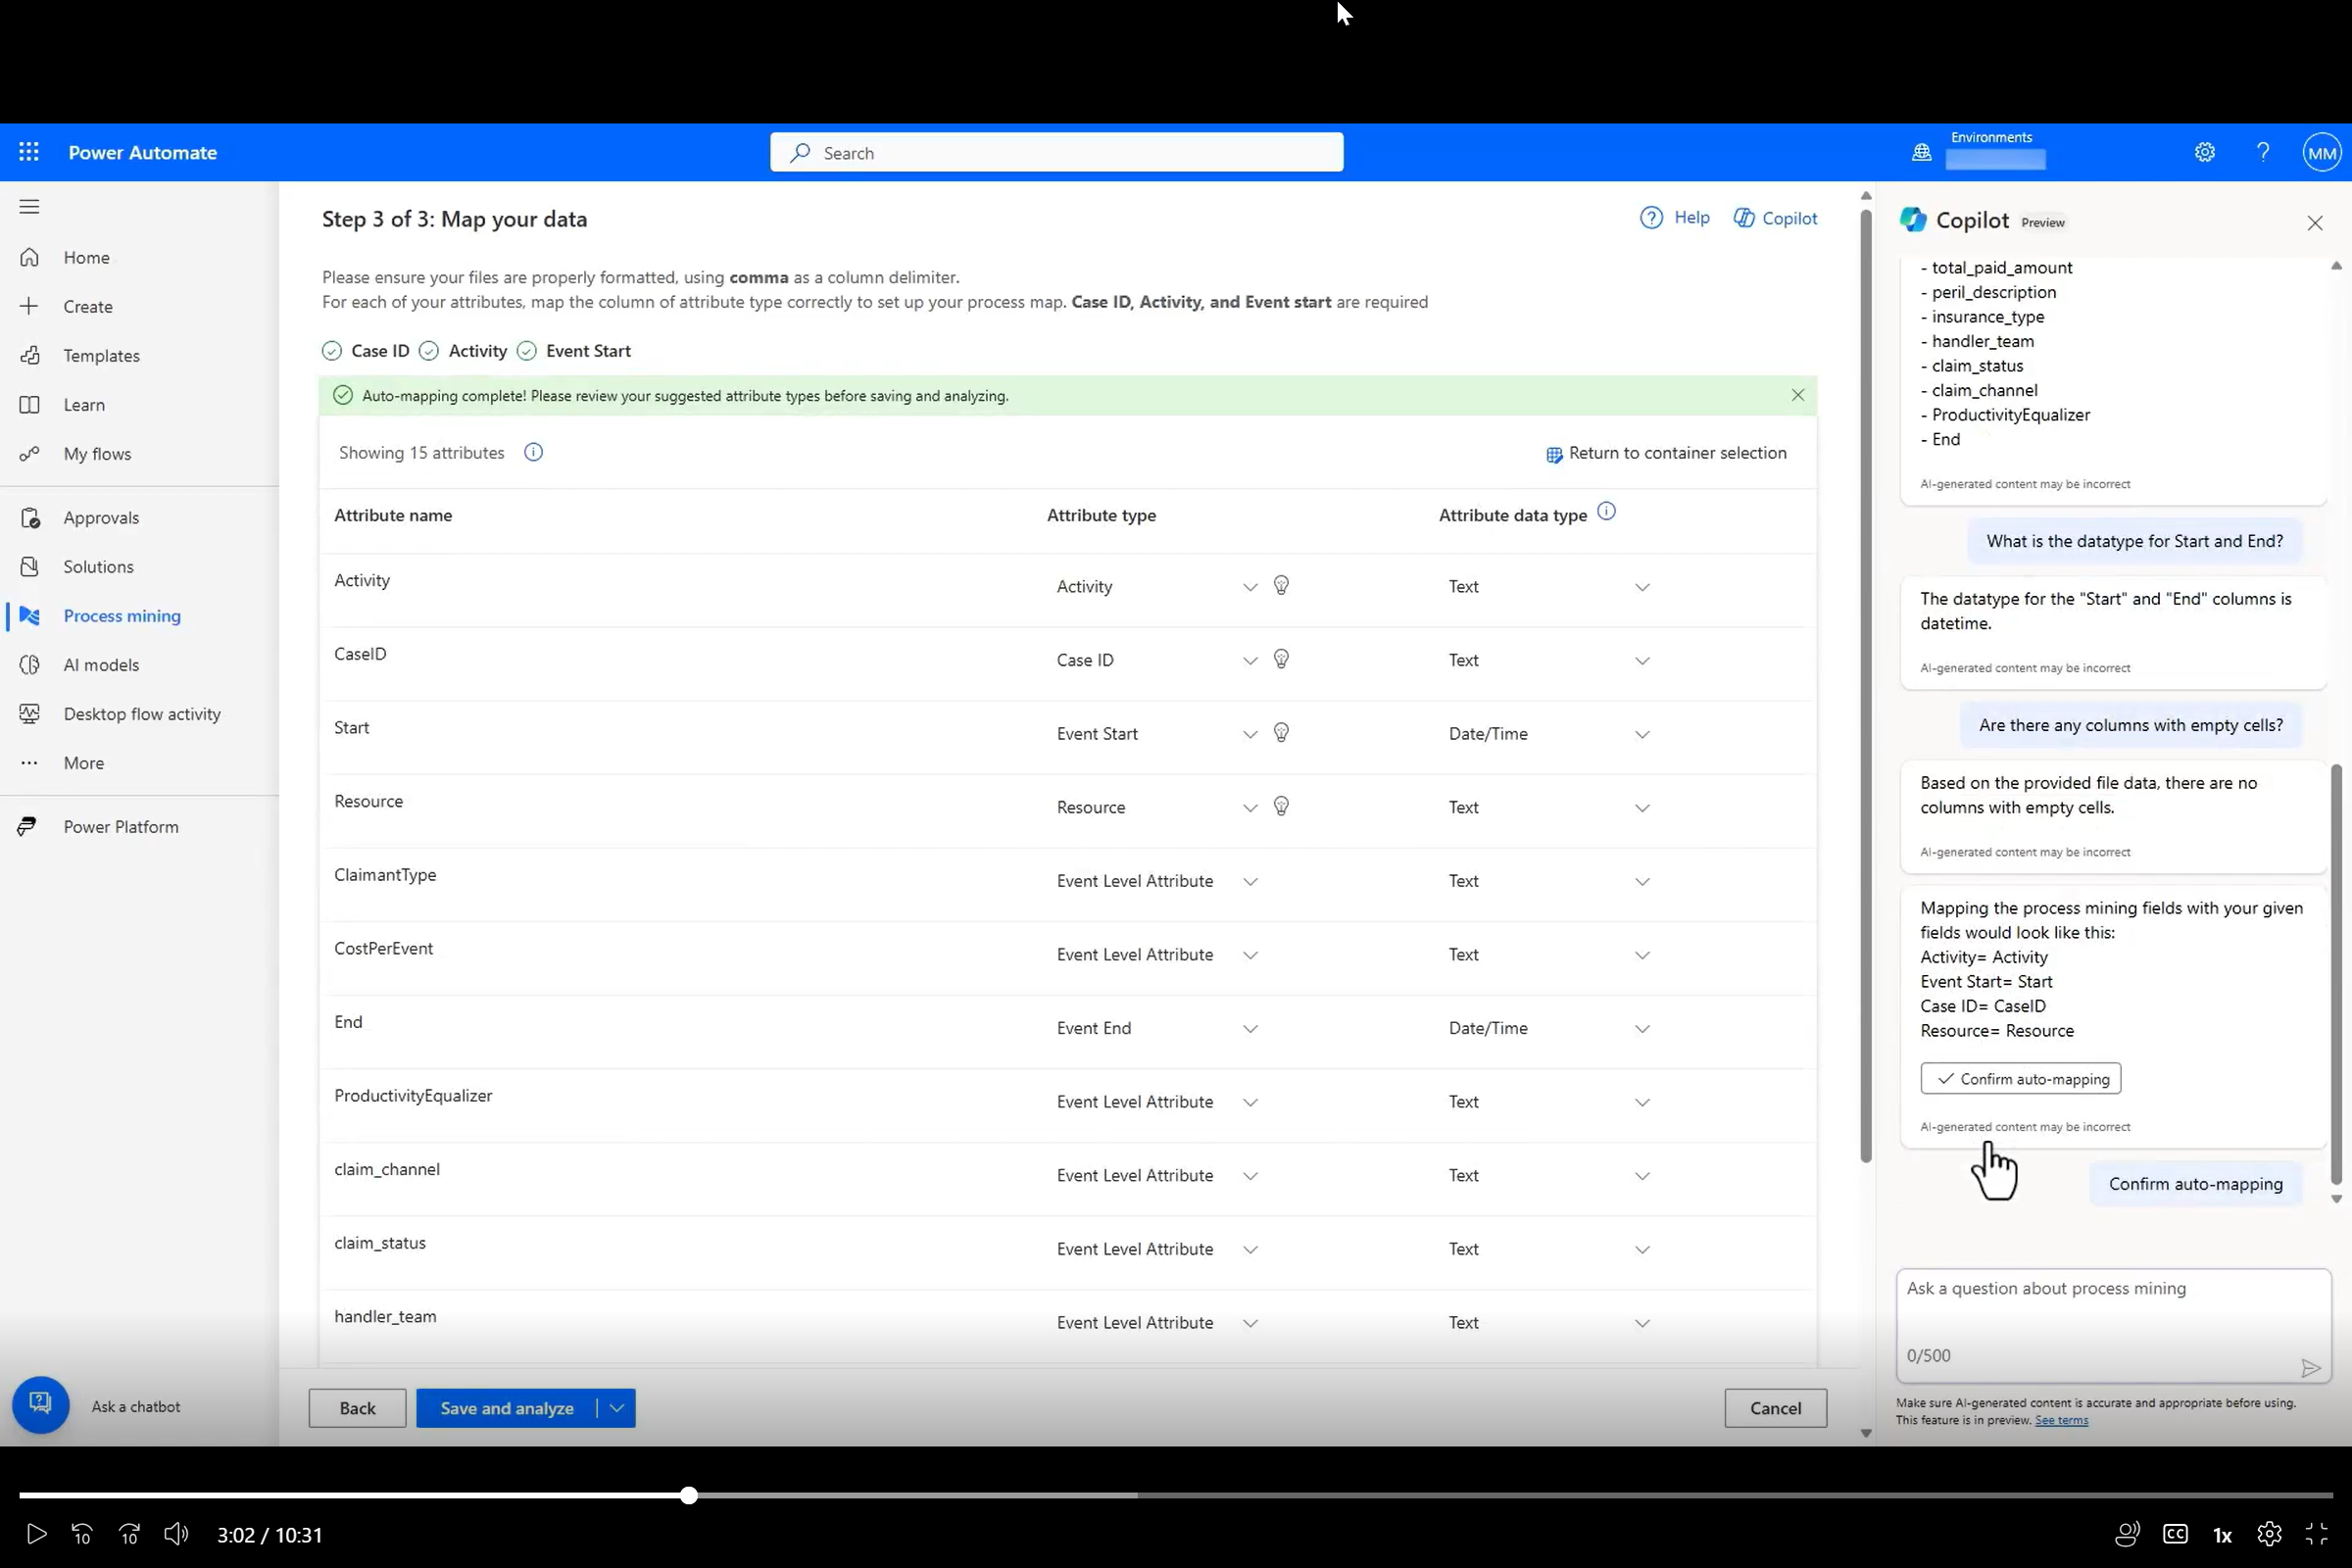Mute the video volume

click(176, 1533)
